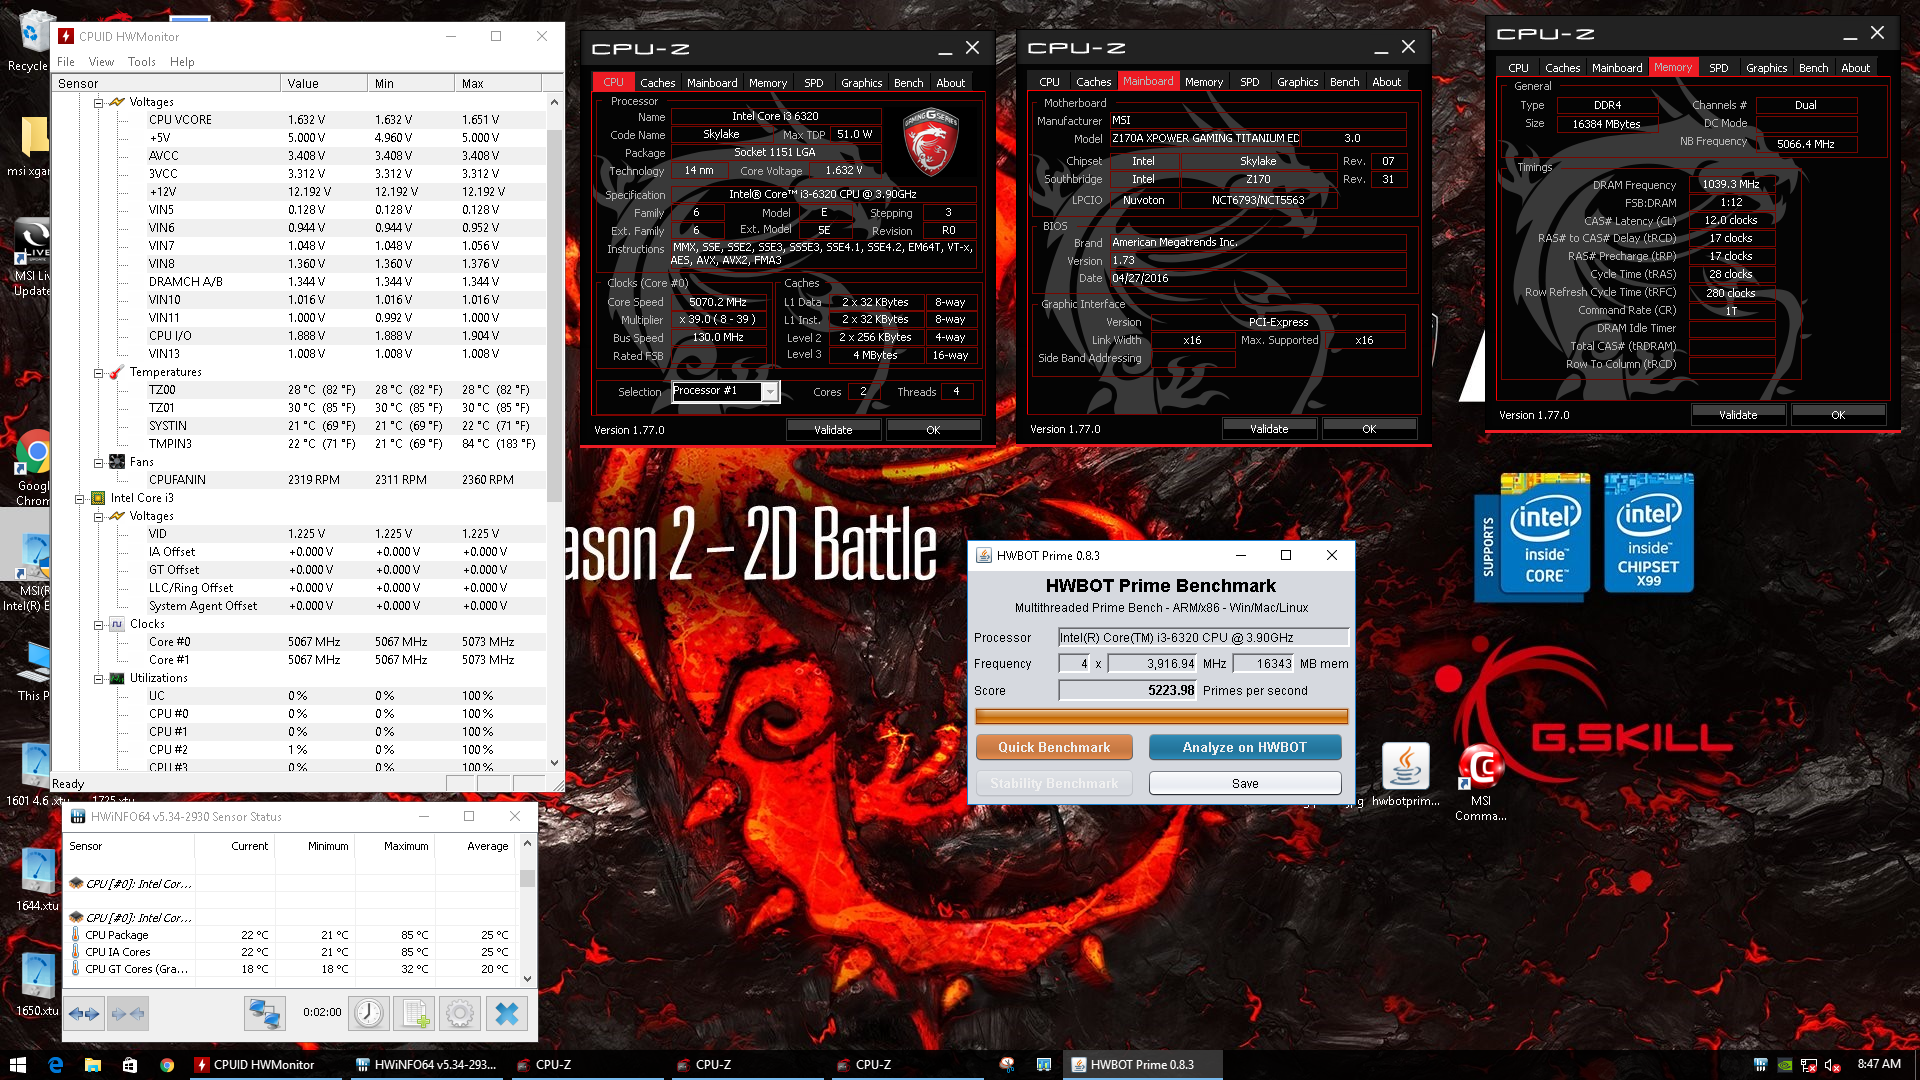Image resolution: width=1920 pixels, height=1080 pixels.
Task: Click Value column header in HWMonitor
Action: 323,84
